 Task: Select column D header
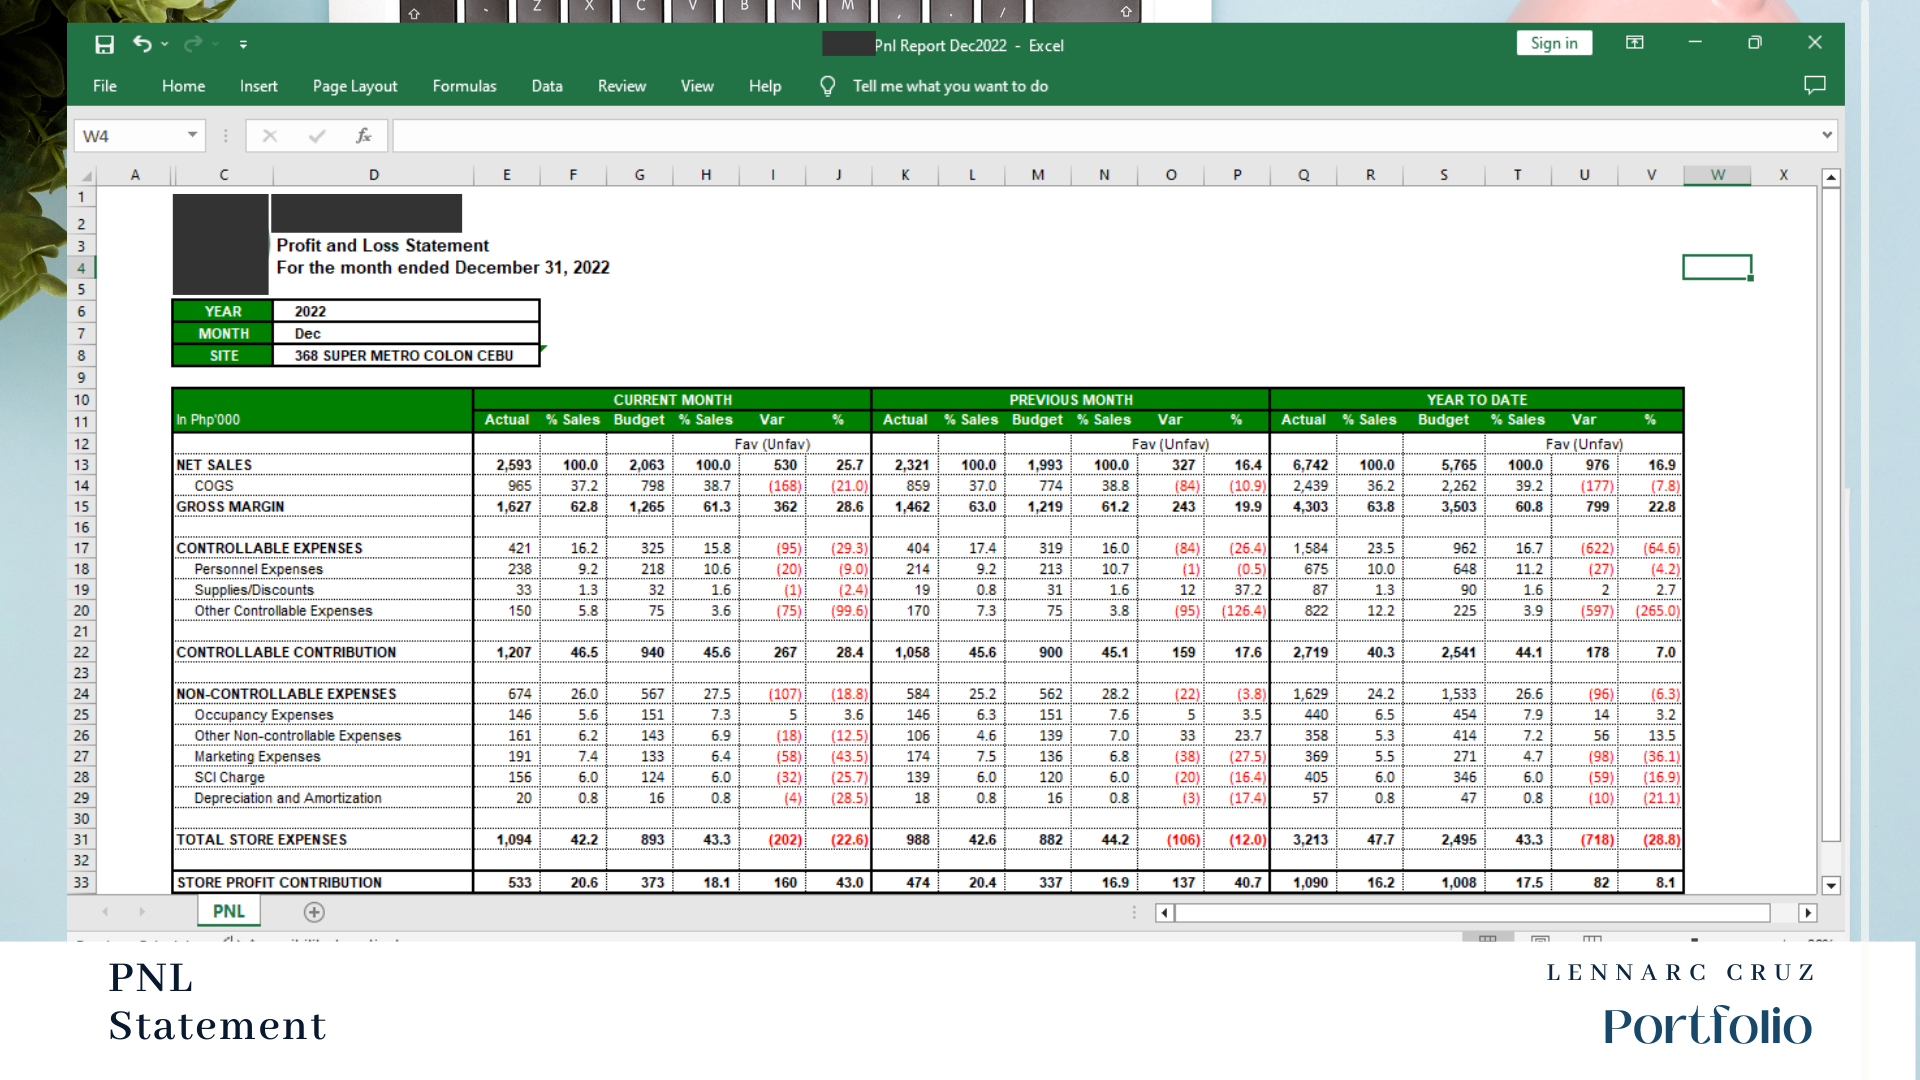click(x=373, y=175)
